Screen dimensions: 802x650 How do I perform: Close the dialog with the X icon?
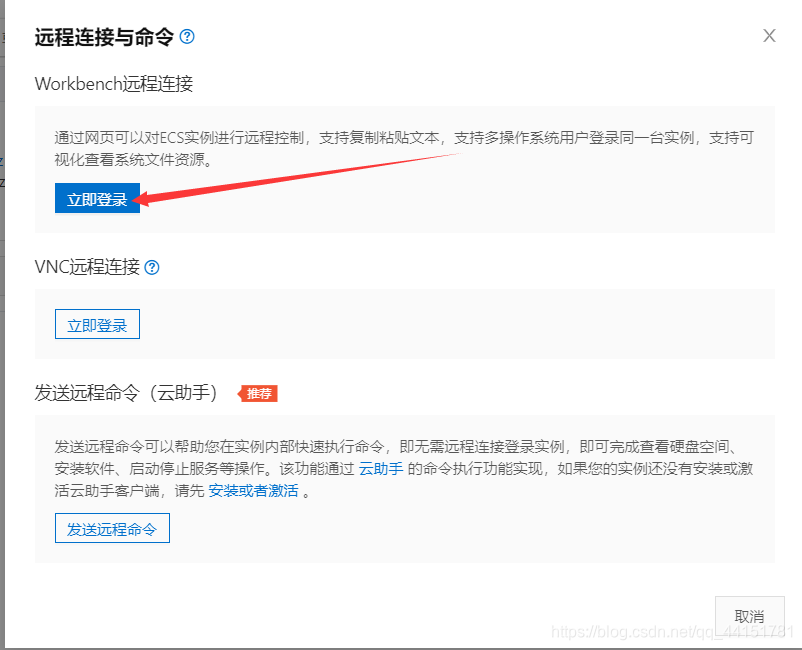[769, 36]
